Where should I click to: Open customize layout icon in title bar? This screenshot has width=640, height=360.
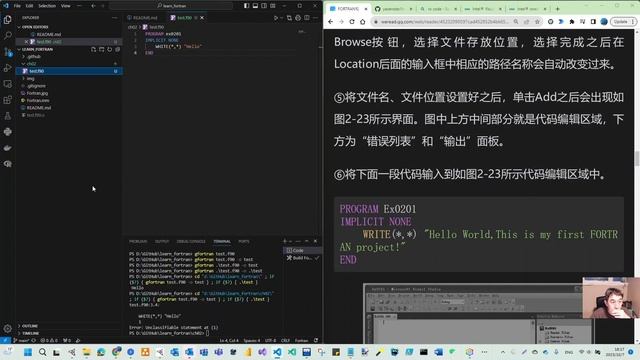[273, 6]
